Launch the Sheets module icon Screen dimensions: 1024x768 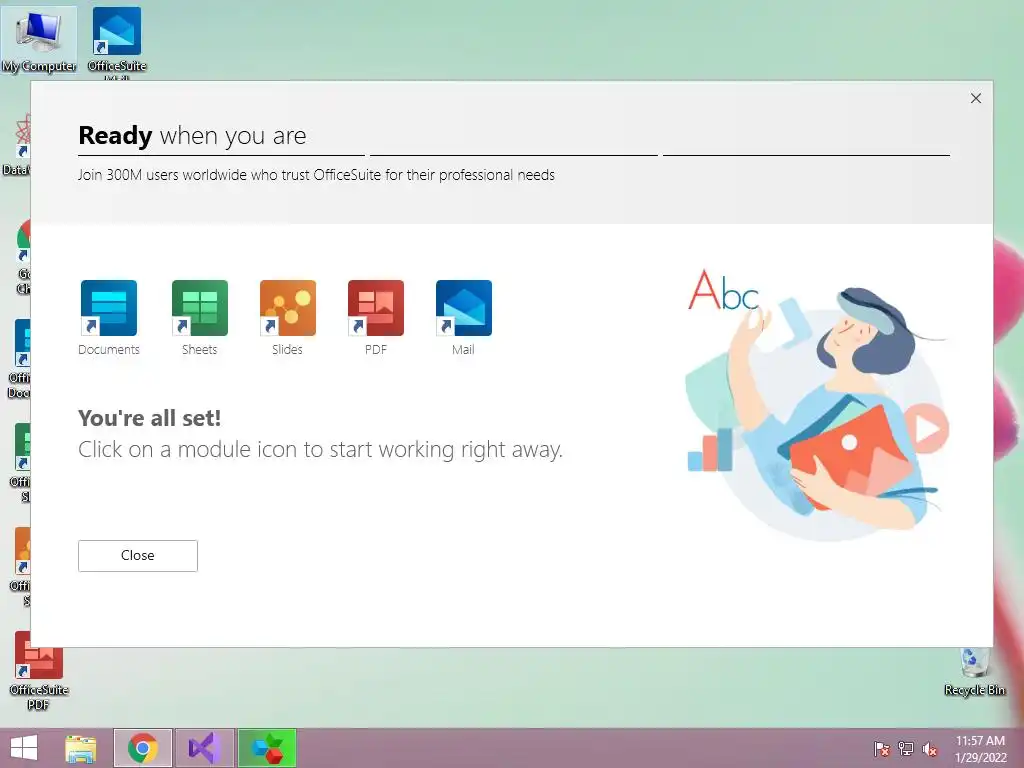click(x=200, y=308)
